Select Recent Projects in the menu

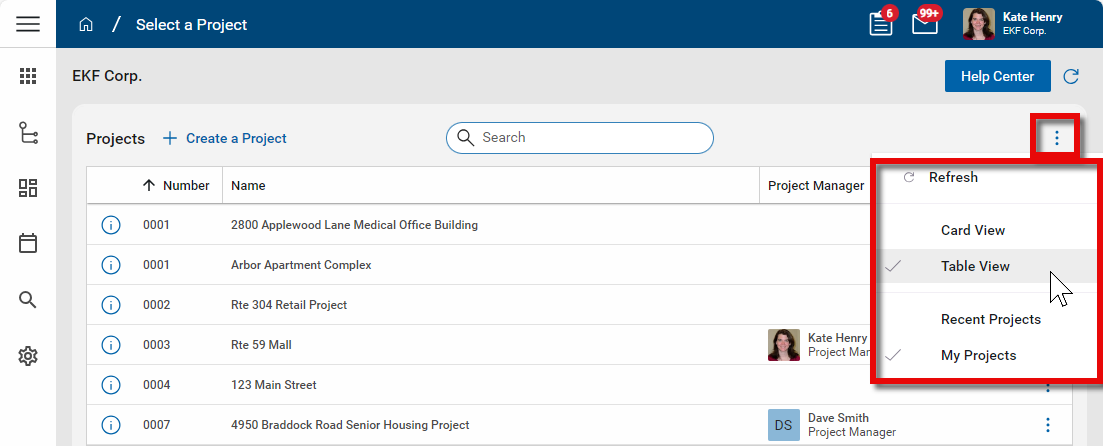coord(990,319)
